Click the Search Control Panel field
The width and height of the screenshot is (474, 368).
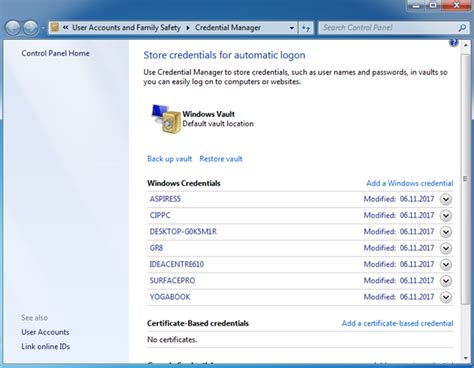coord(388,28)
